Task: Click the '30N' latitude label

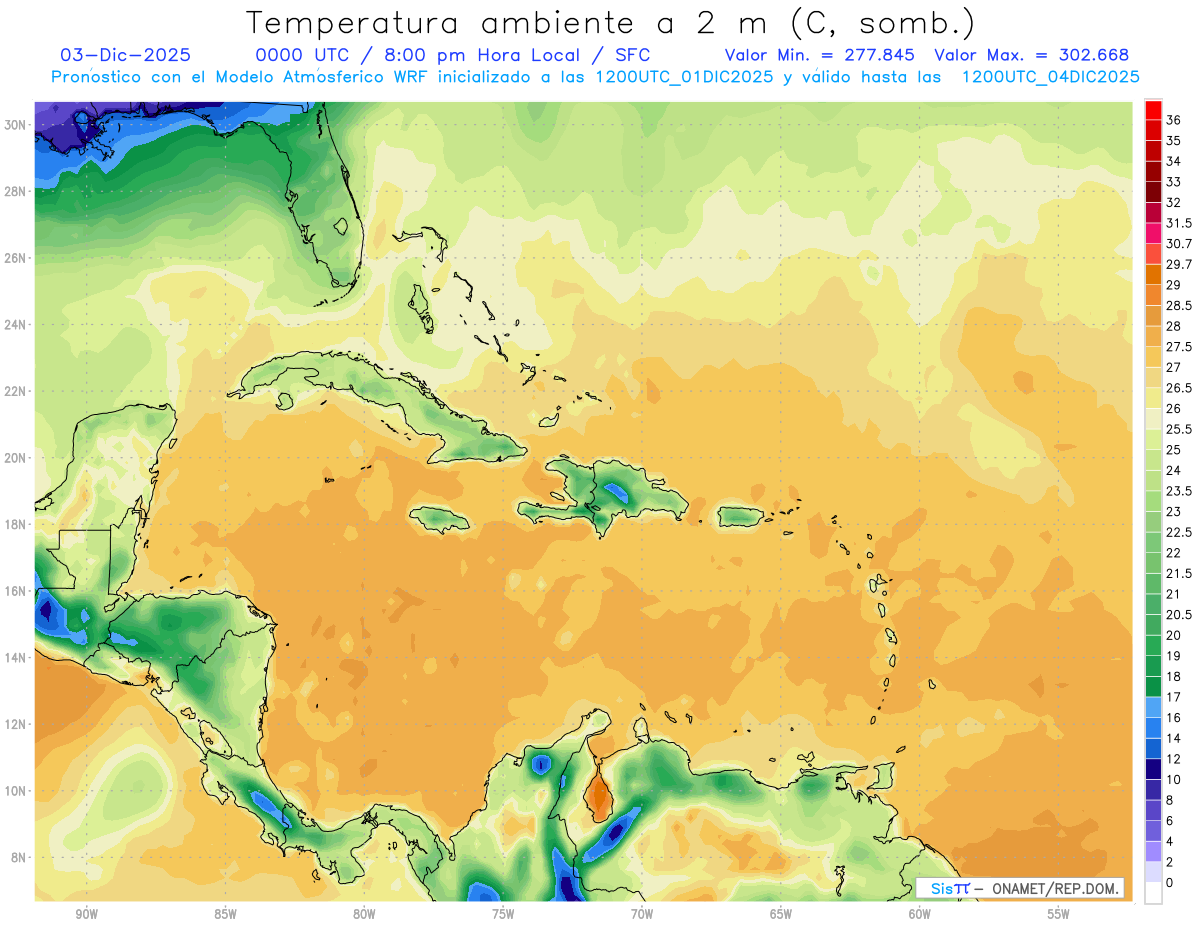Action: click(x=17, y=125)
